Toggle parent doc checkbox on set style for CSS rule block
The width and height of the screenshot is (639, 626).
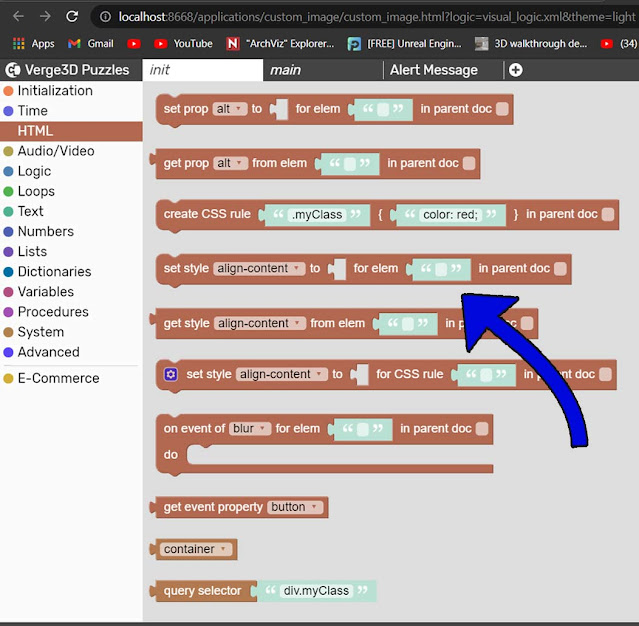[x=606, y=374]
